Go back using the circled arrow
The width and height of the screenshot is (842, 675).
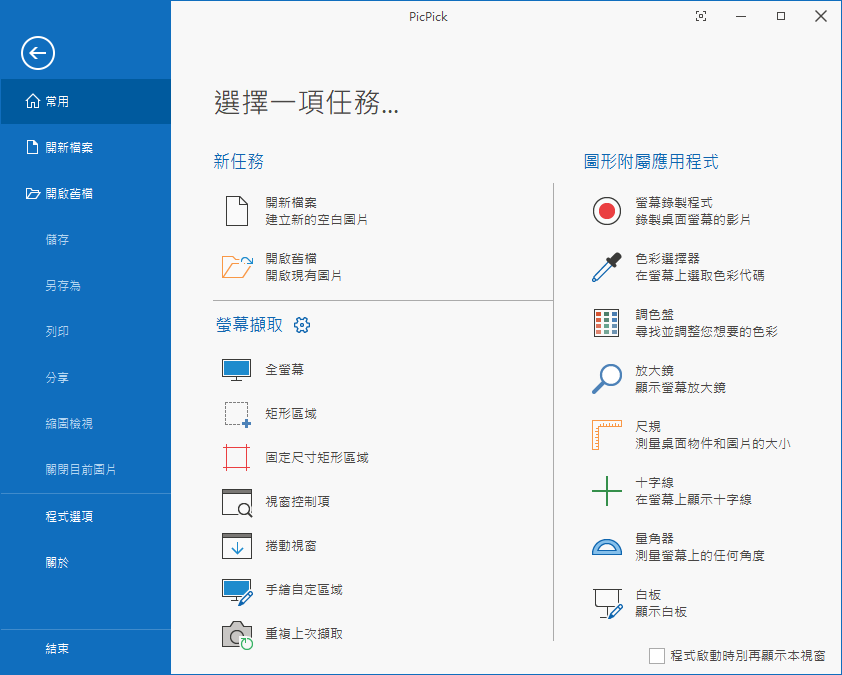pyautogui.click(x=38, y=53)
